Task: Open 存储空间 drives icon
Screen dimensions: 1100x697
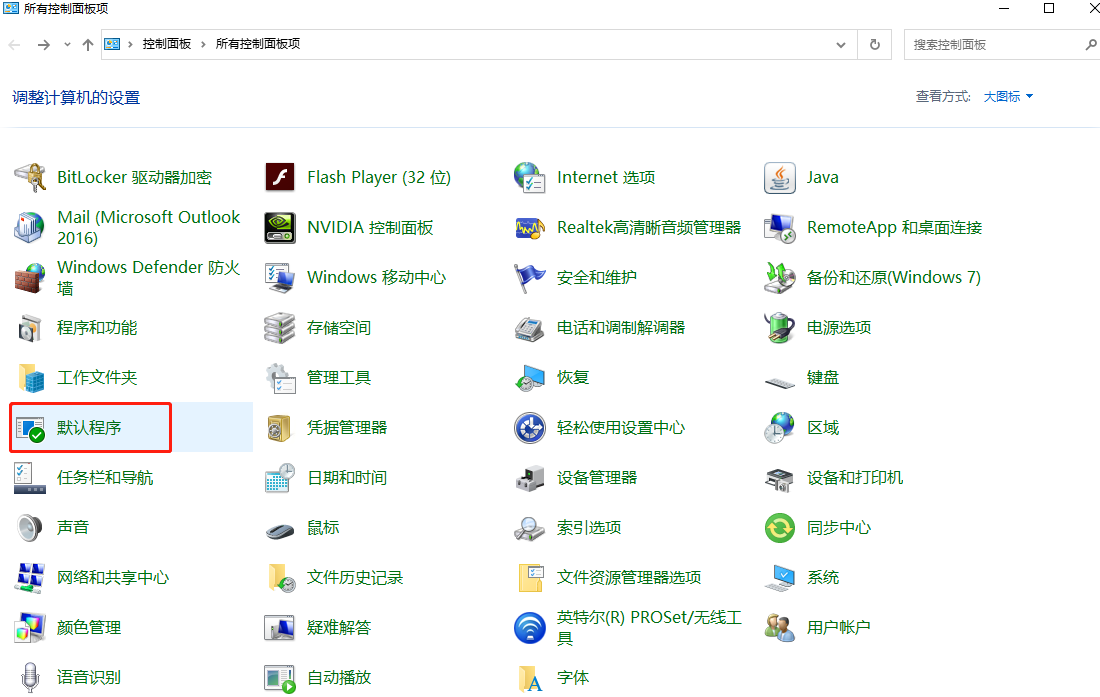Action: (x=280, y=327)
